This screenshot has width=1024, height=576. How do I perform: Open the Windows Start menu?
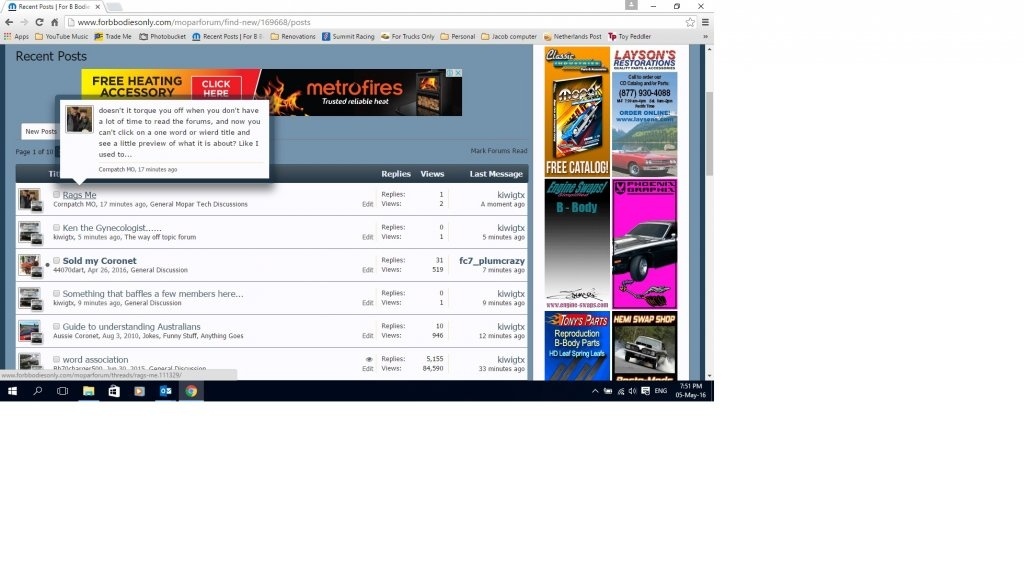(12, 391)
